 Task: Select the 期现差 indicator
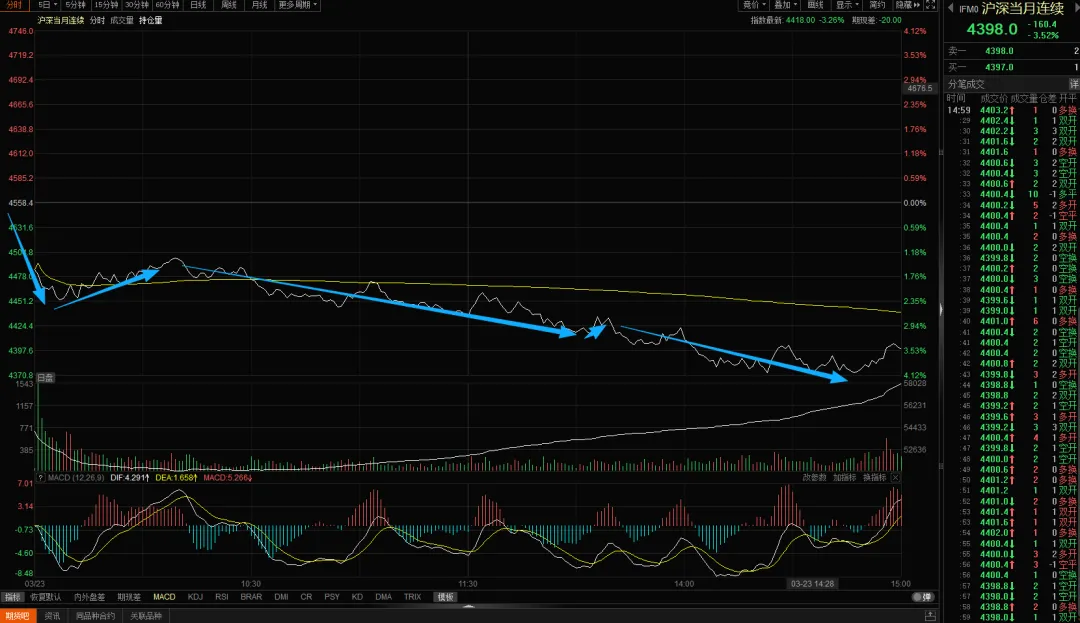tap(129, 597)
